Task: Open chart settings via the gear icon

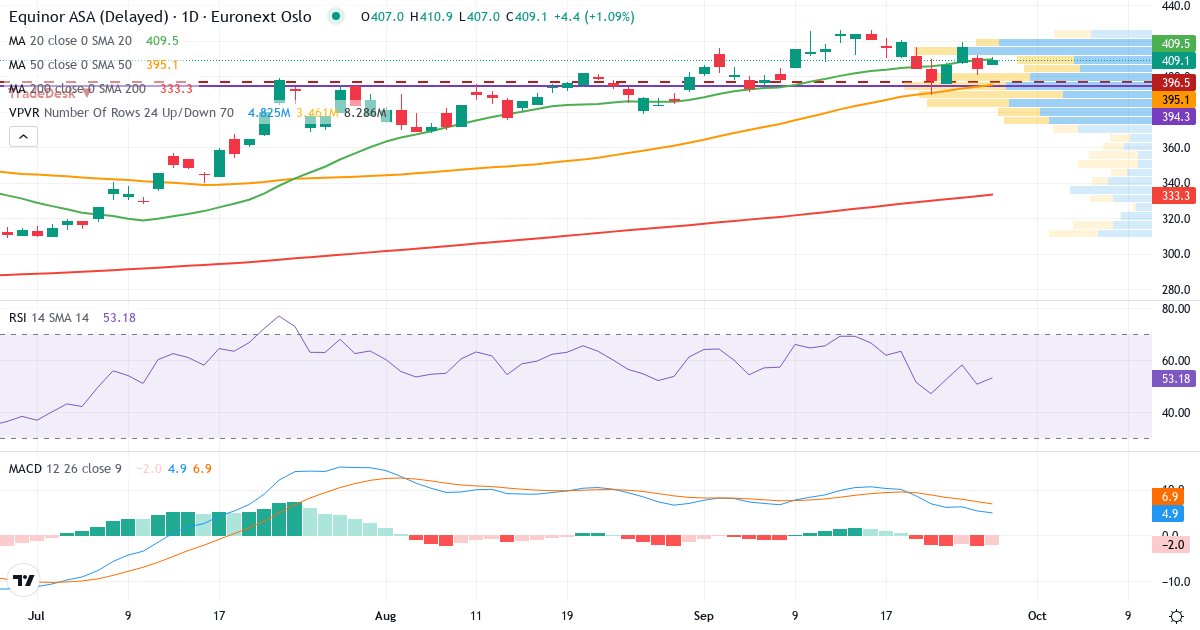Action: coord(1176,614)
